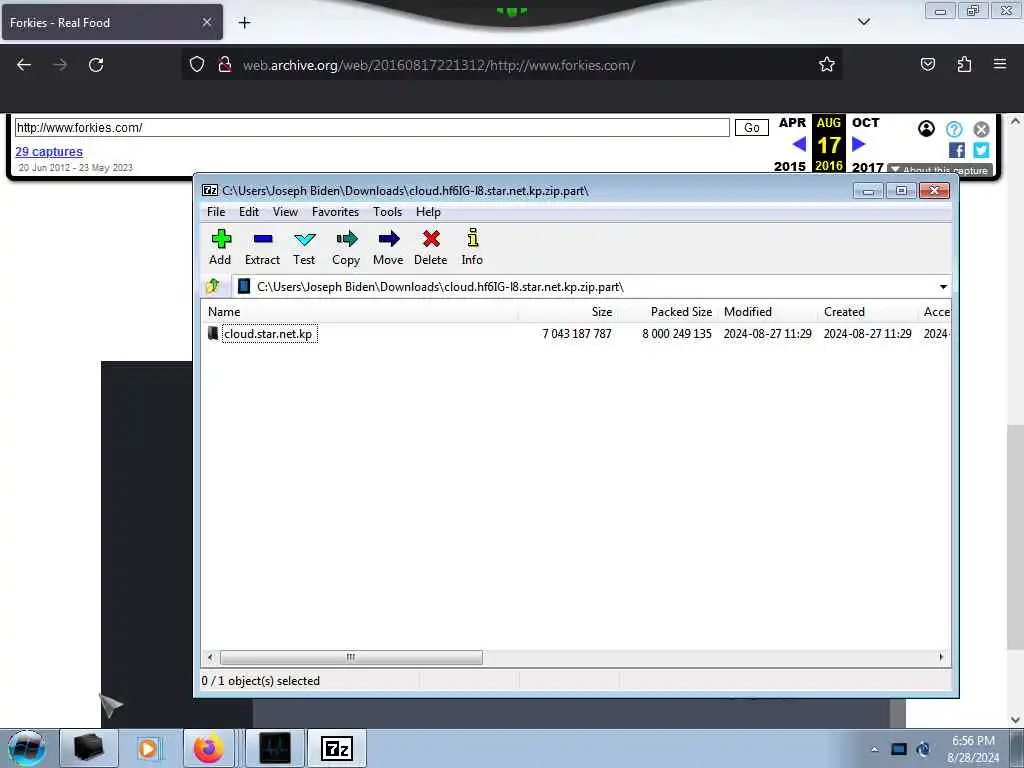Sort by the Size column header
This screenshot has height=768, width=1024.
point(601,312)
